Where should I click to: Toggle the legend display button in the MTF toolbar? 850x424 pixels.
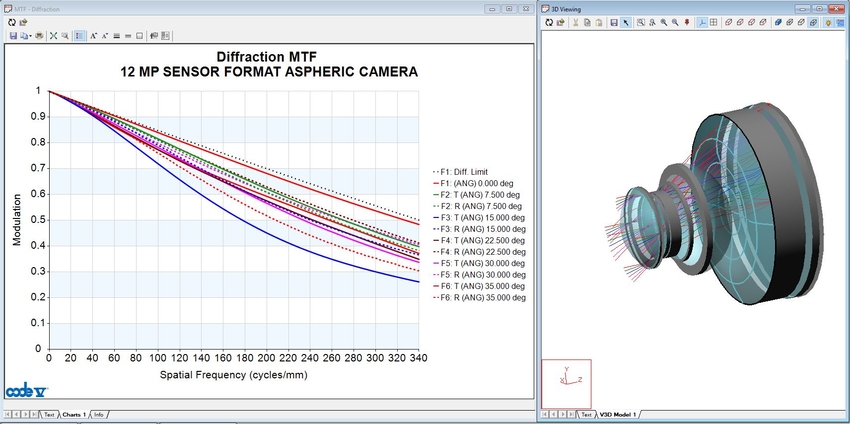(x=80, y=35)
